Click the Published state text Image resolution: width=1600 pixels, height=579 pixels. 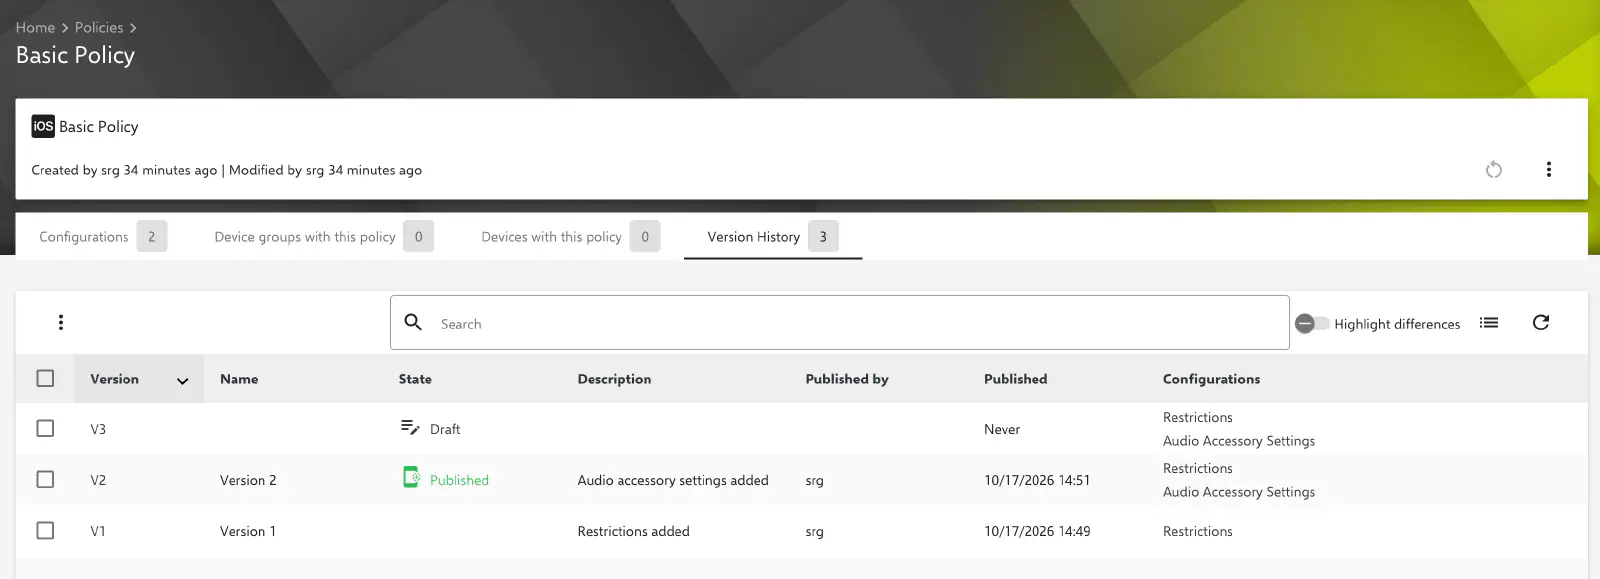pos(459,480)
